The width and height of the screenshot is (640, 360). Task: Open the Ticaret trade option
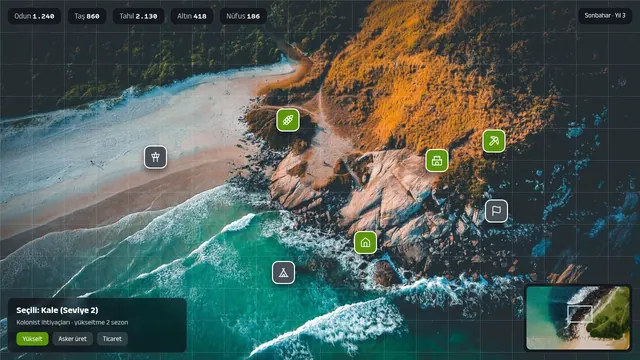[x=112, y=339]
